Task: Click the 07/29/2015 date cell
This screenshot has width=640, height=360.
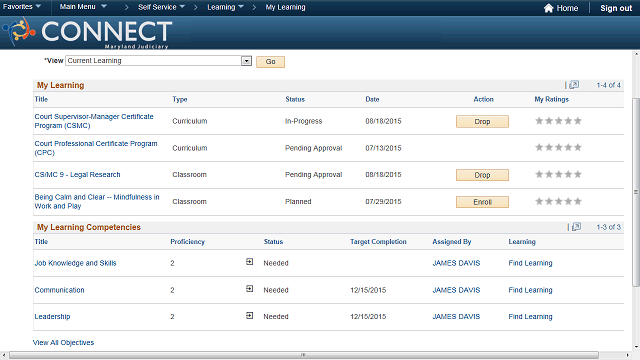Action: tap(383, 202)
